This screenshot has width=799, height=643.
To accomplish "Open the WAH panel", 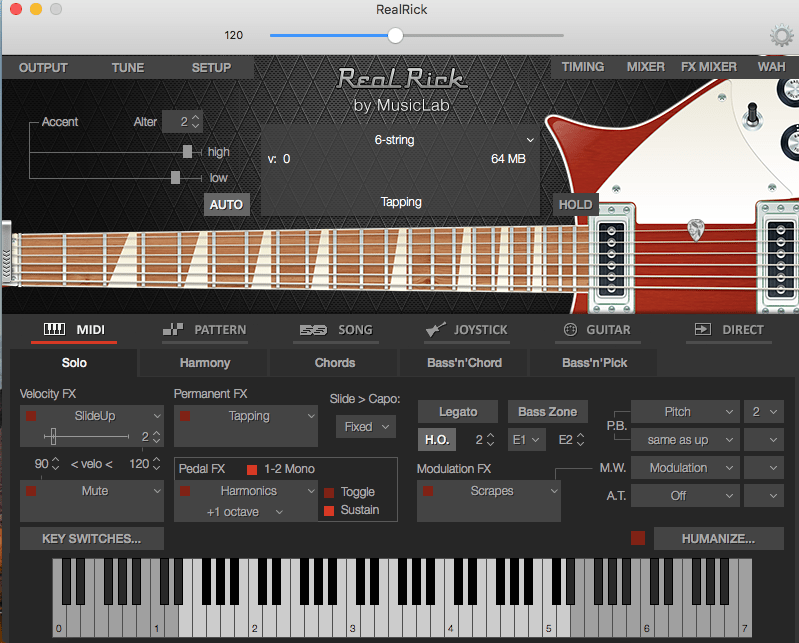I will (771, 67).
